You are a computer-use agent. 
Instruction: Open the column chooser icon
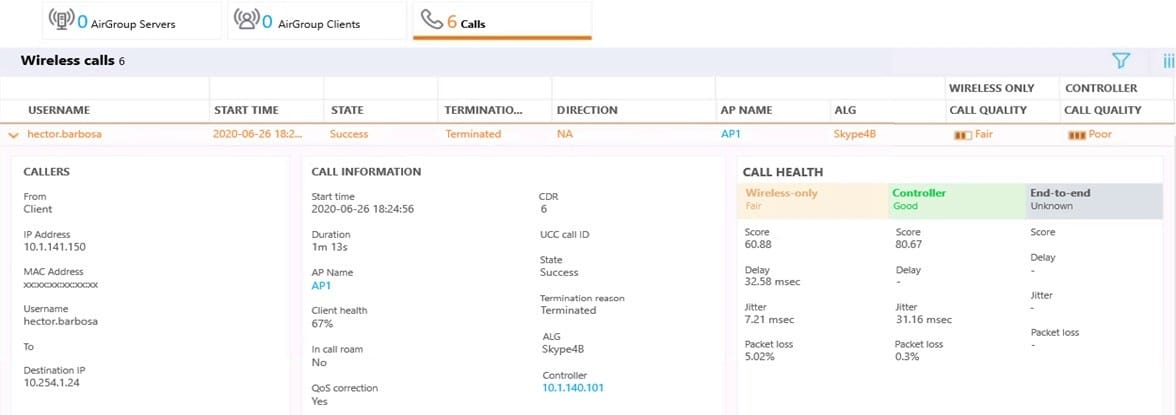click(x=1168, y=61)
